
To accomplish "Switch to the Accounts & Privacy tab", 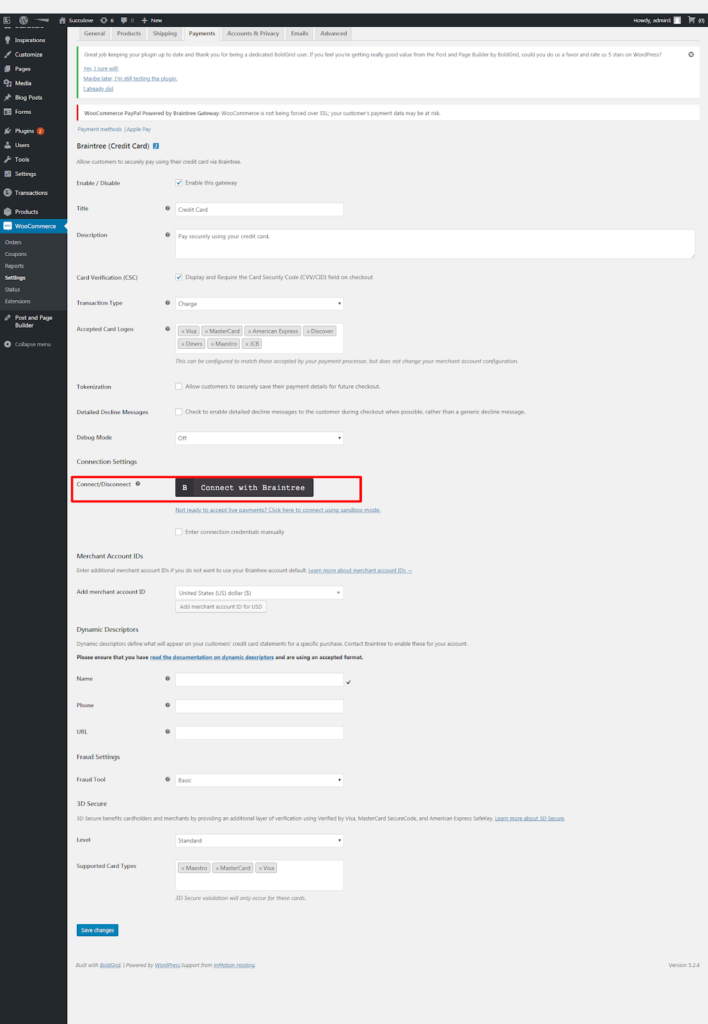I will point(253,33).
